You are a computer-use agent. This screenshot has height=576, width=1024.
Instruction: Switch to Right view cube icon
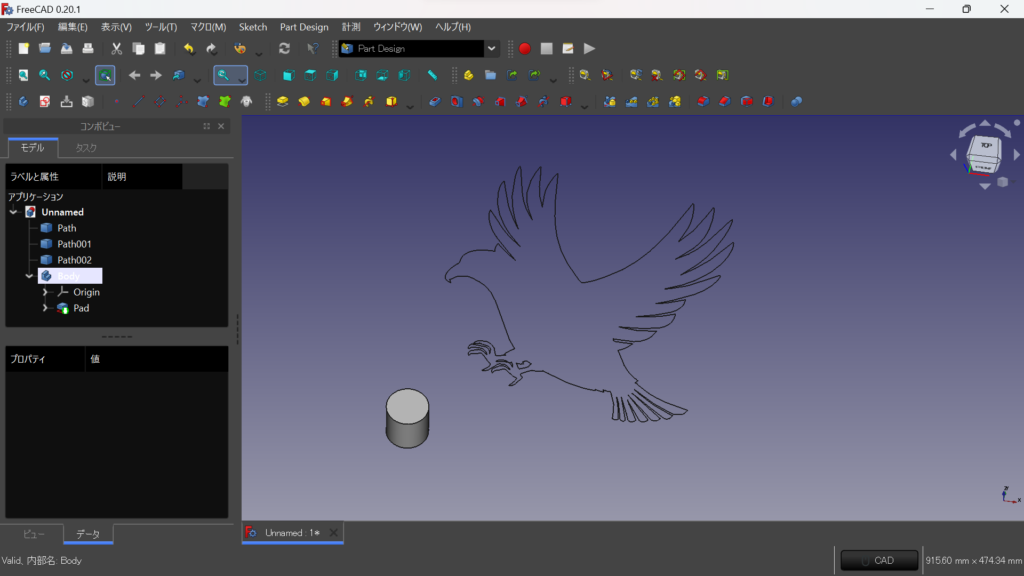pyautogui.click(x=332, y=76)
